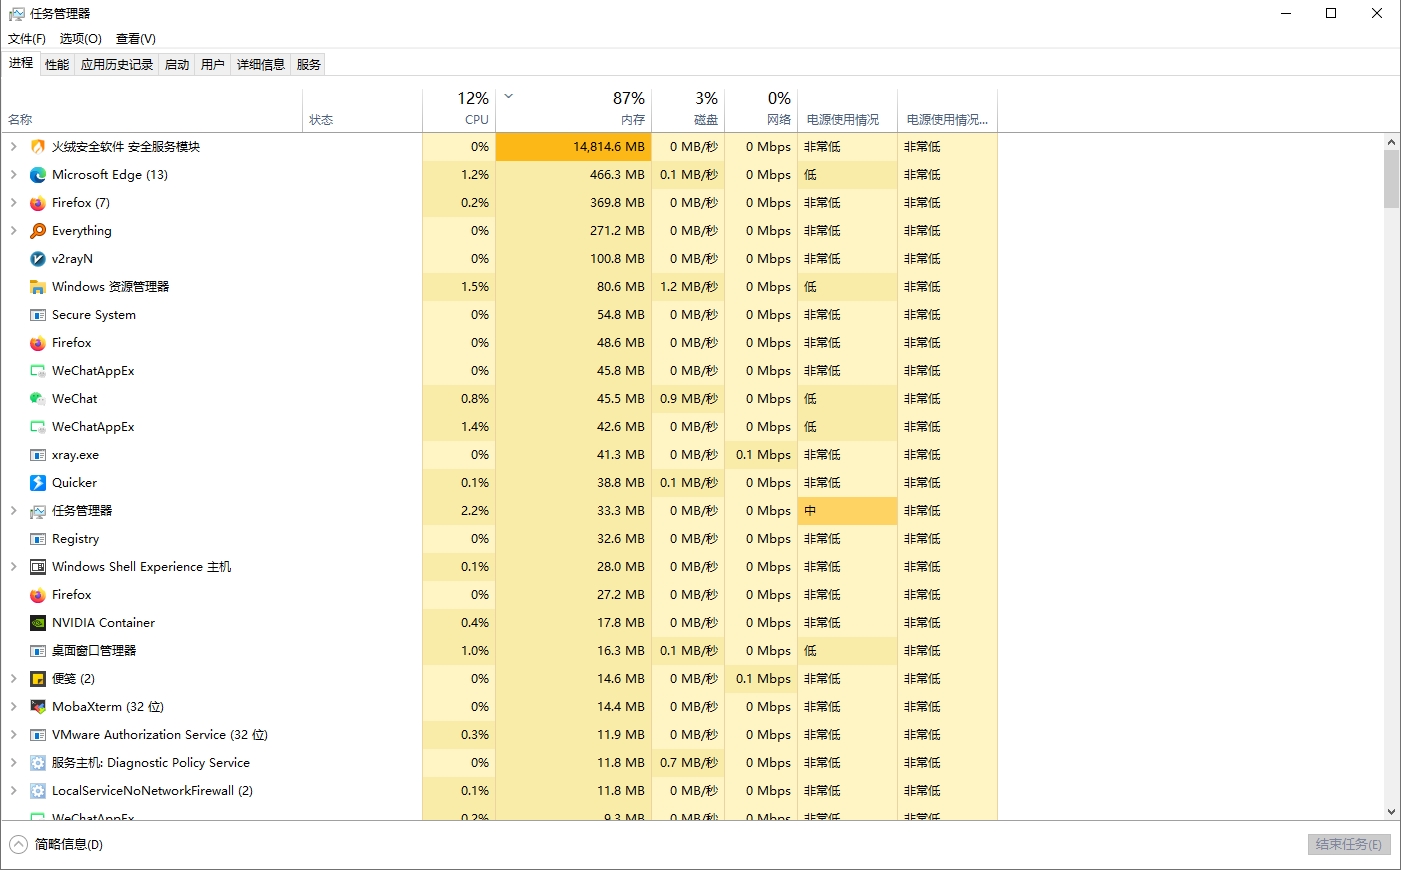Collapse view with 简略信息(D)
1403x871 pixels.
[58, 845]
